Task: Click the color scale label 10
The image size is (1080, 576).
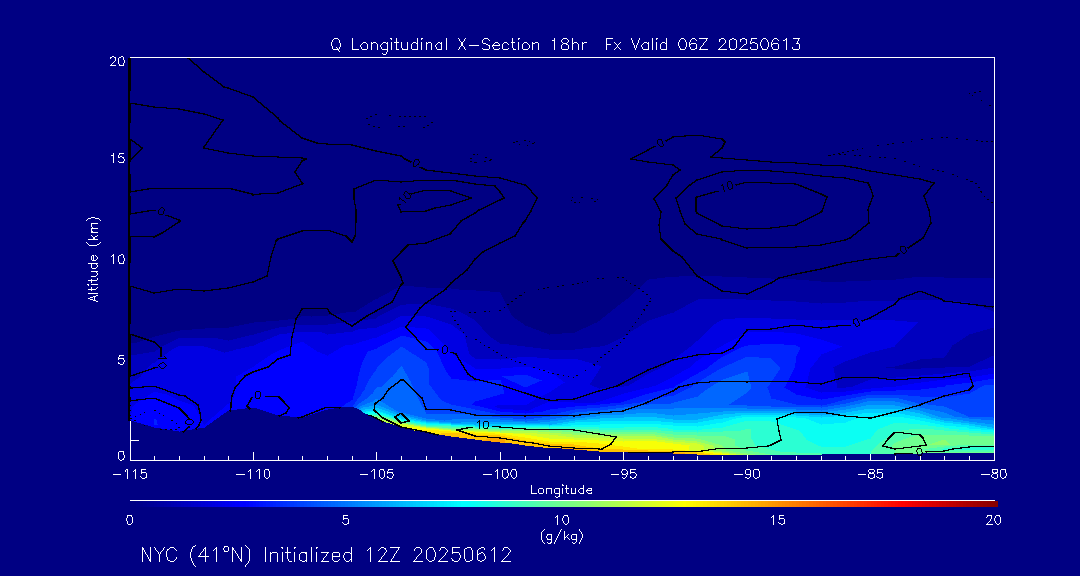Action: [x=561, y=520]
